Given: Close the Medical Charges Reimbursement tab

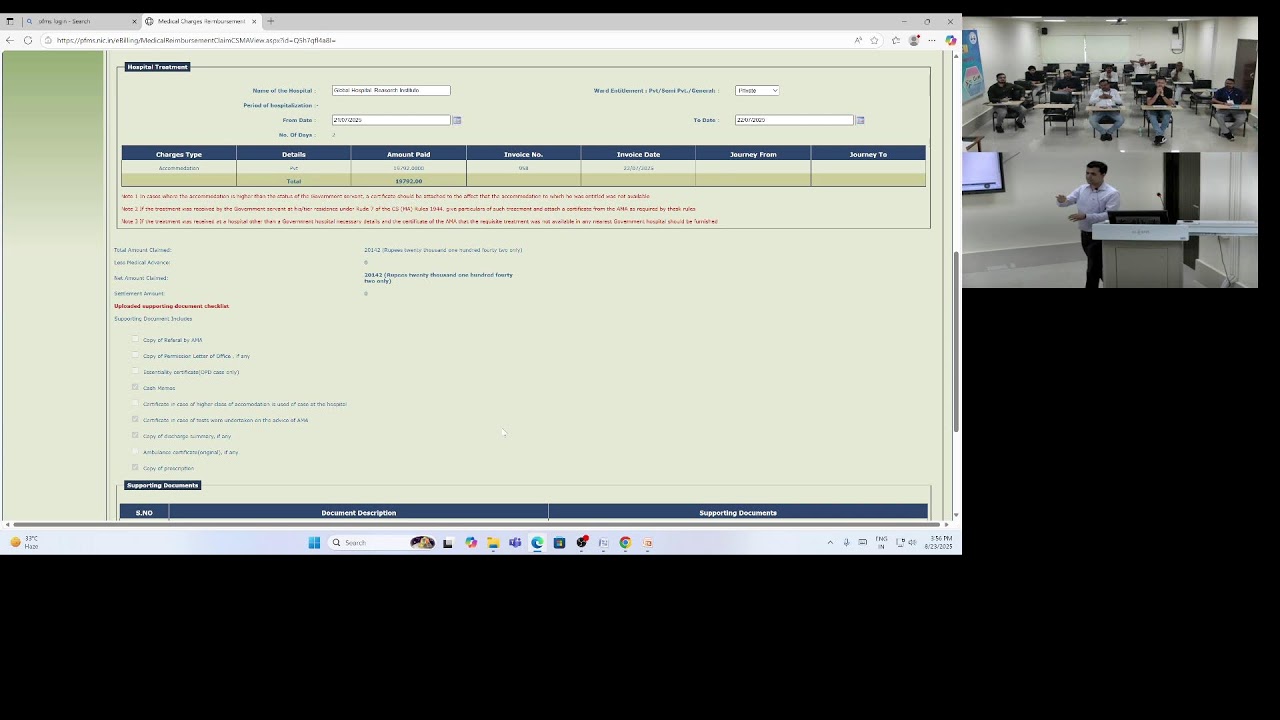Looking at the screenshot, I should 254,21.
